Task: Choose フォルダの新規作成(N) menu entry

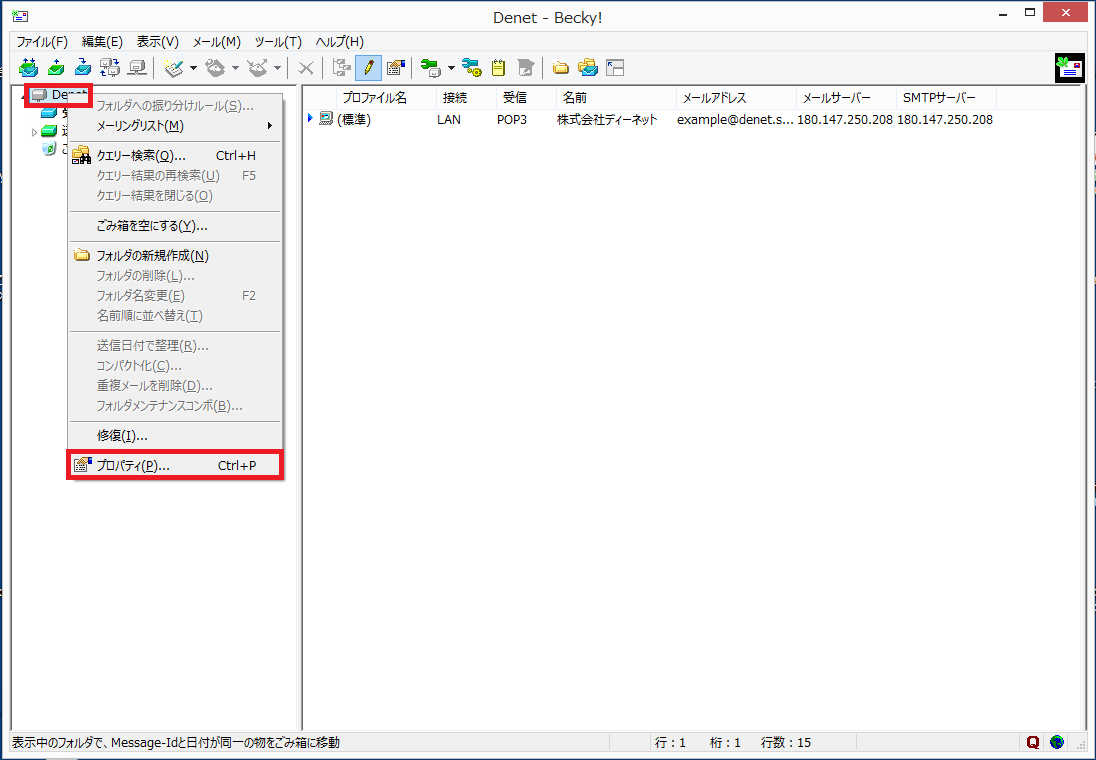Action: coord(175,256)
